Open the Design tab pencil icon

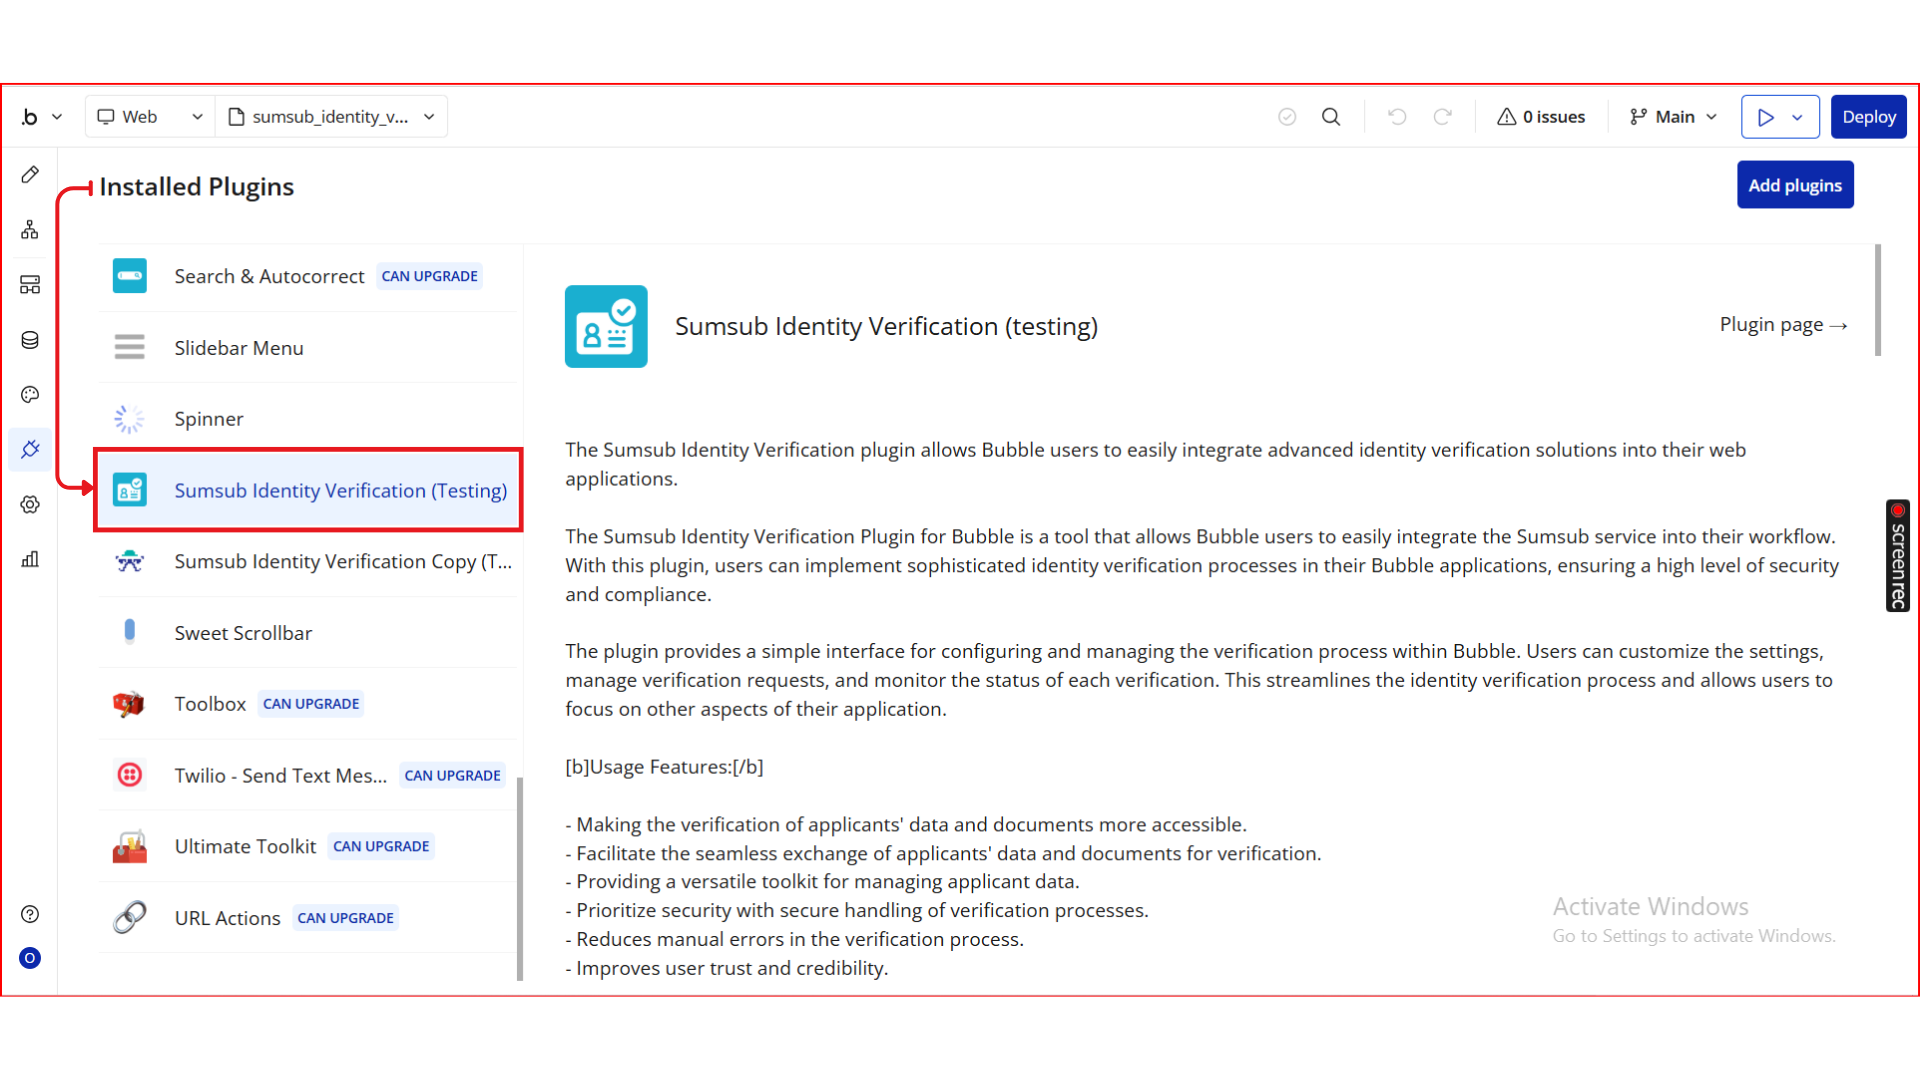[30, 175]
